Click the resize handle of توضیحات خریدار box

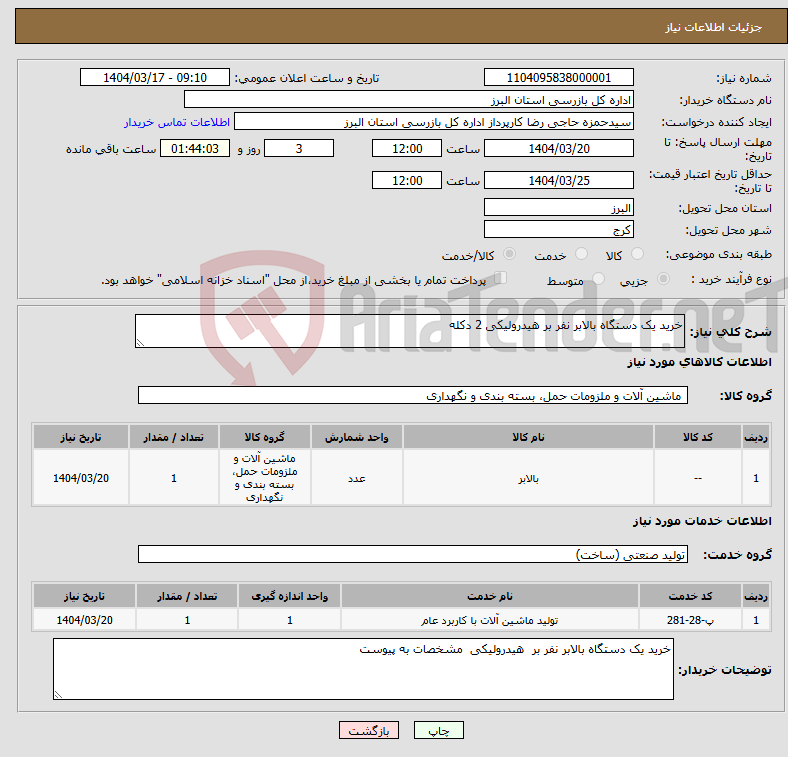[x=58, y=694]
